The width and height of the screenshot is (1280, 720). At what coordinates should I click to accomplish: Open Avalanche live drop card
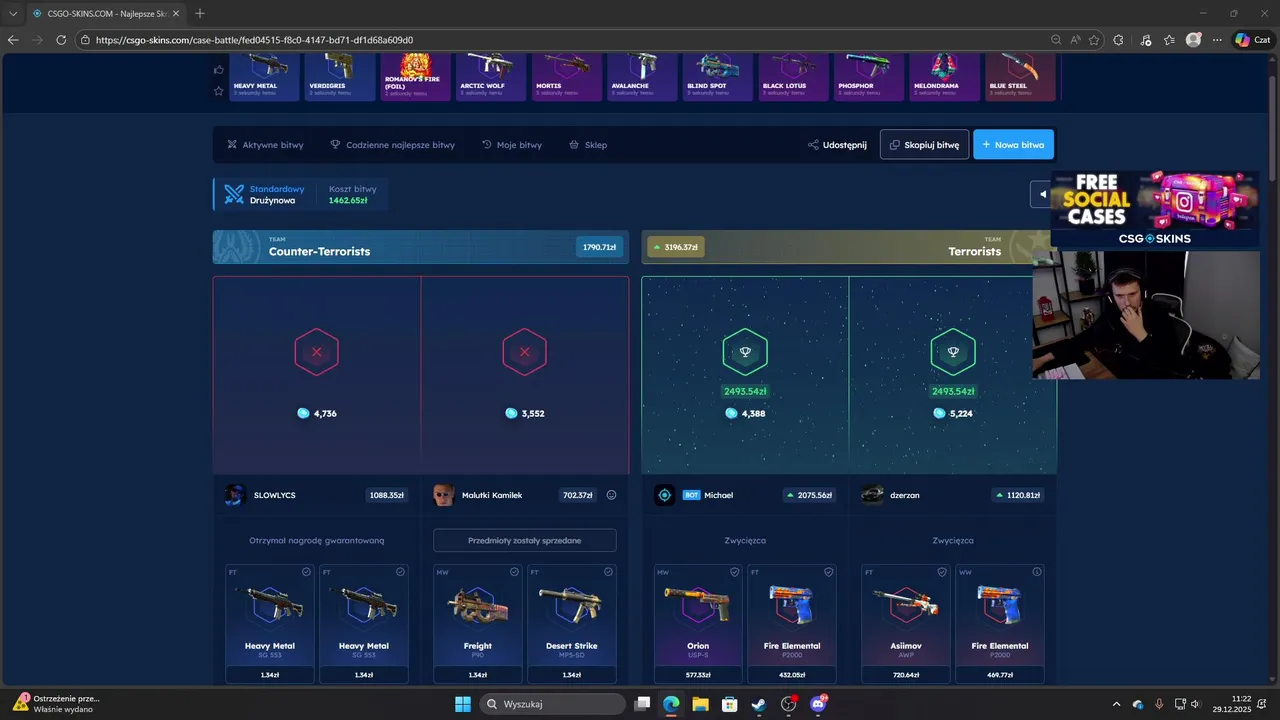[642, 77]
